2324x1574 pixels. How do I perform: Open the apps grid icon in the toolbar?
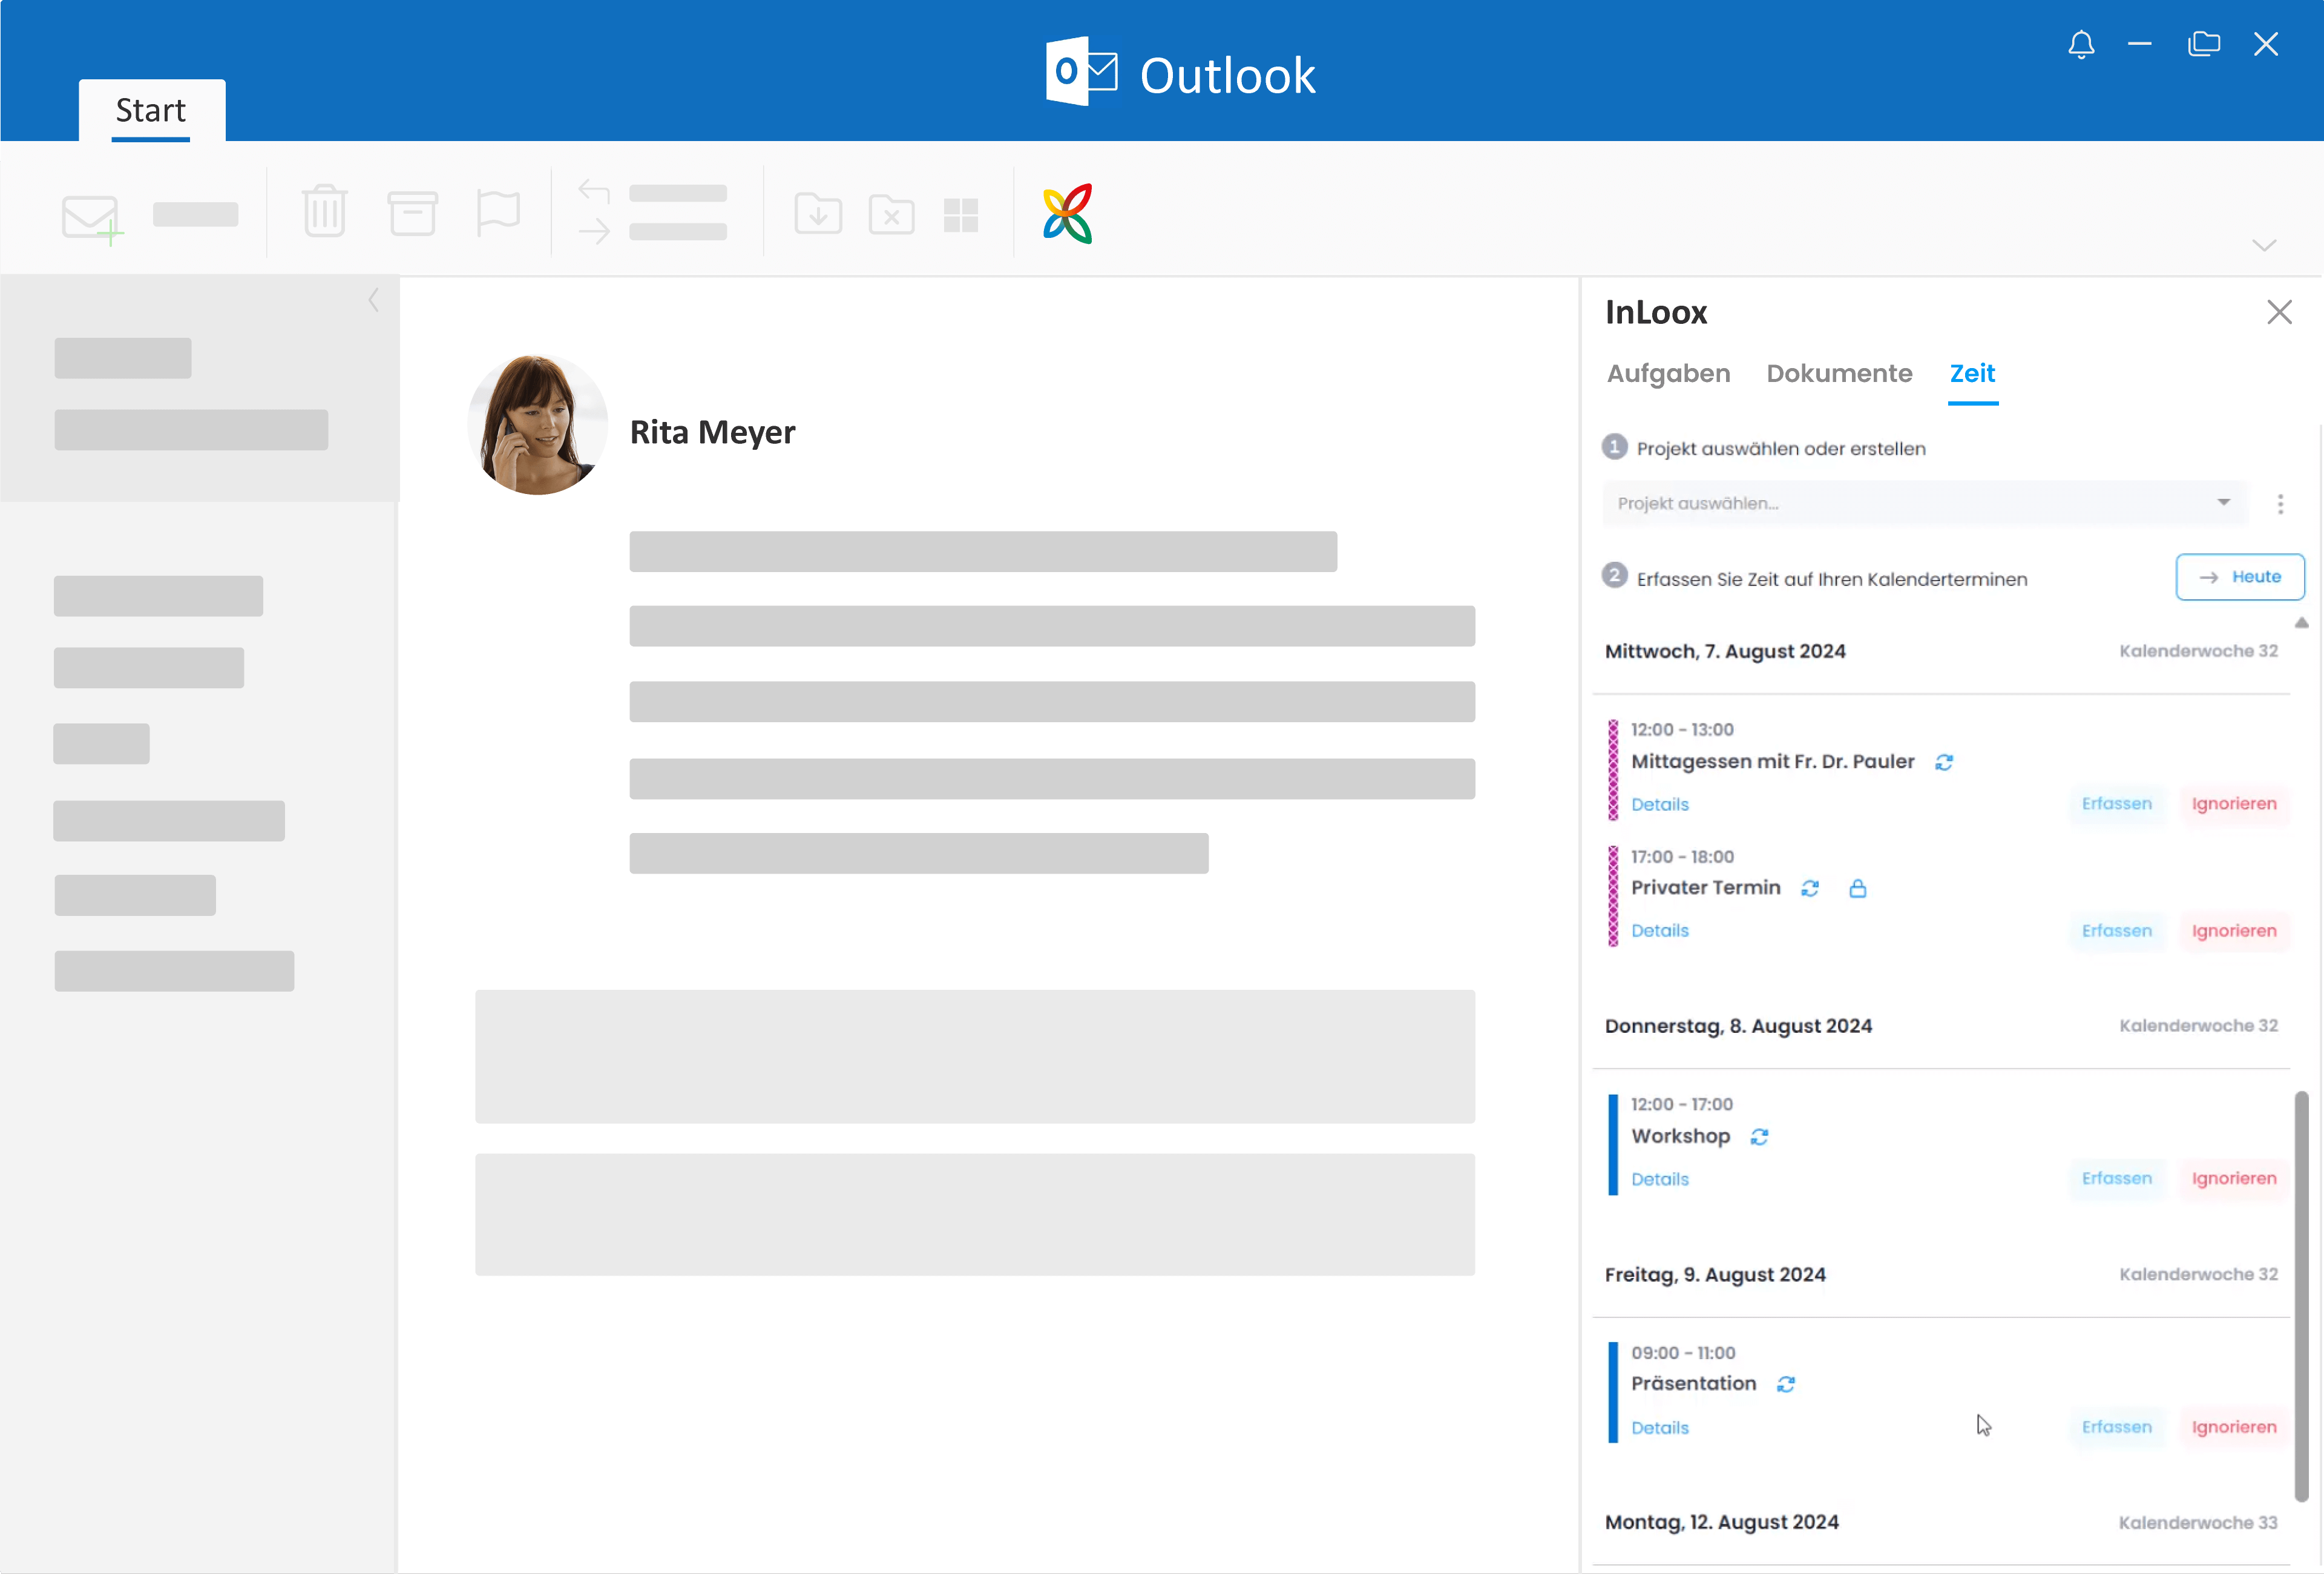pyautogui.click(x=961, y=214)
